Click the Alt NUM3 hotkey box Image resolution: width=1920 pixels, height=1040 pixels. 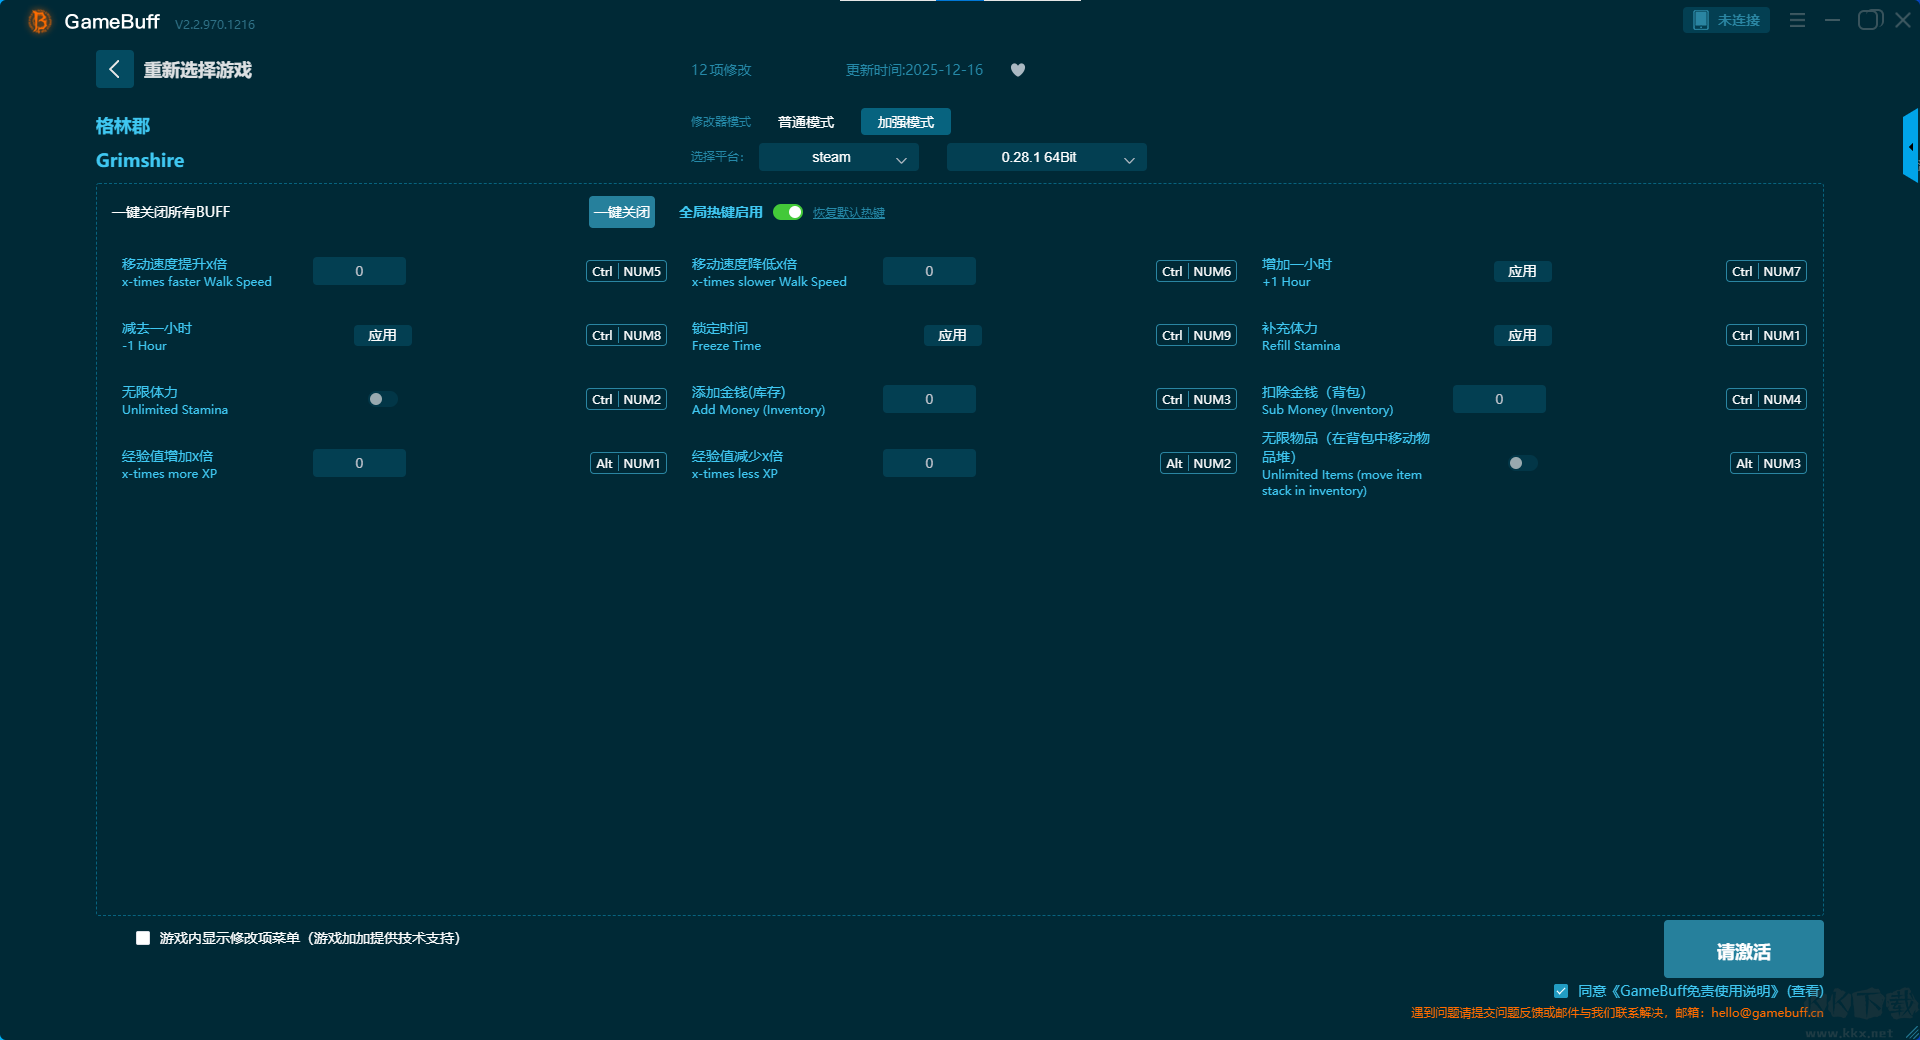(1768, 463)
